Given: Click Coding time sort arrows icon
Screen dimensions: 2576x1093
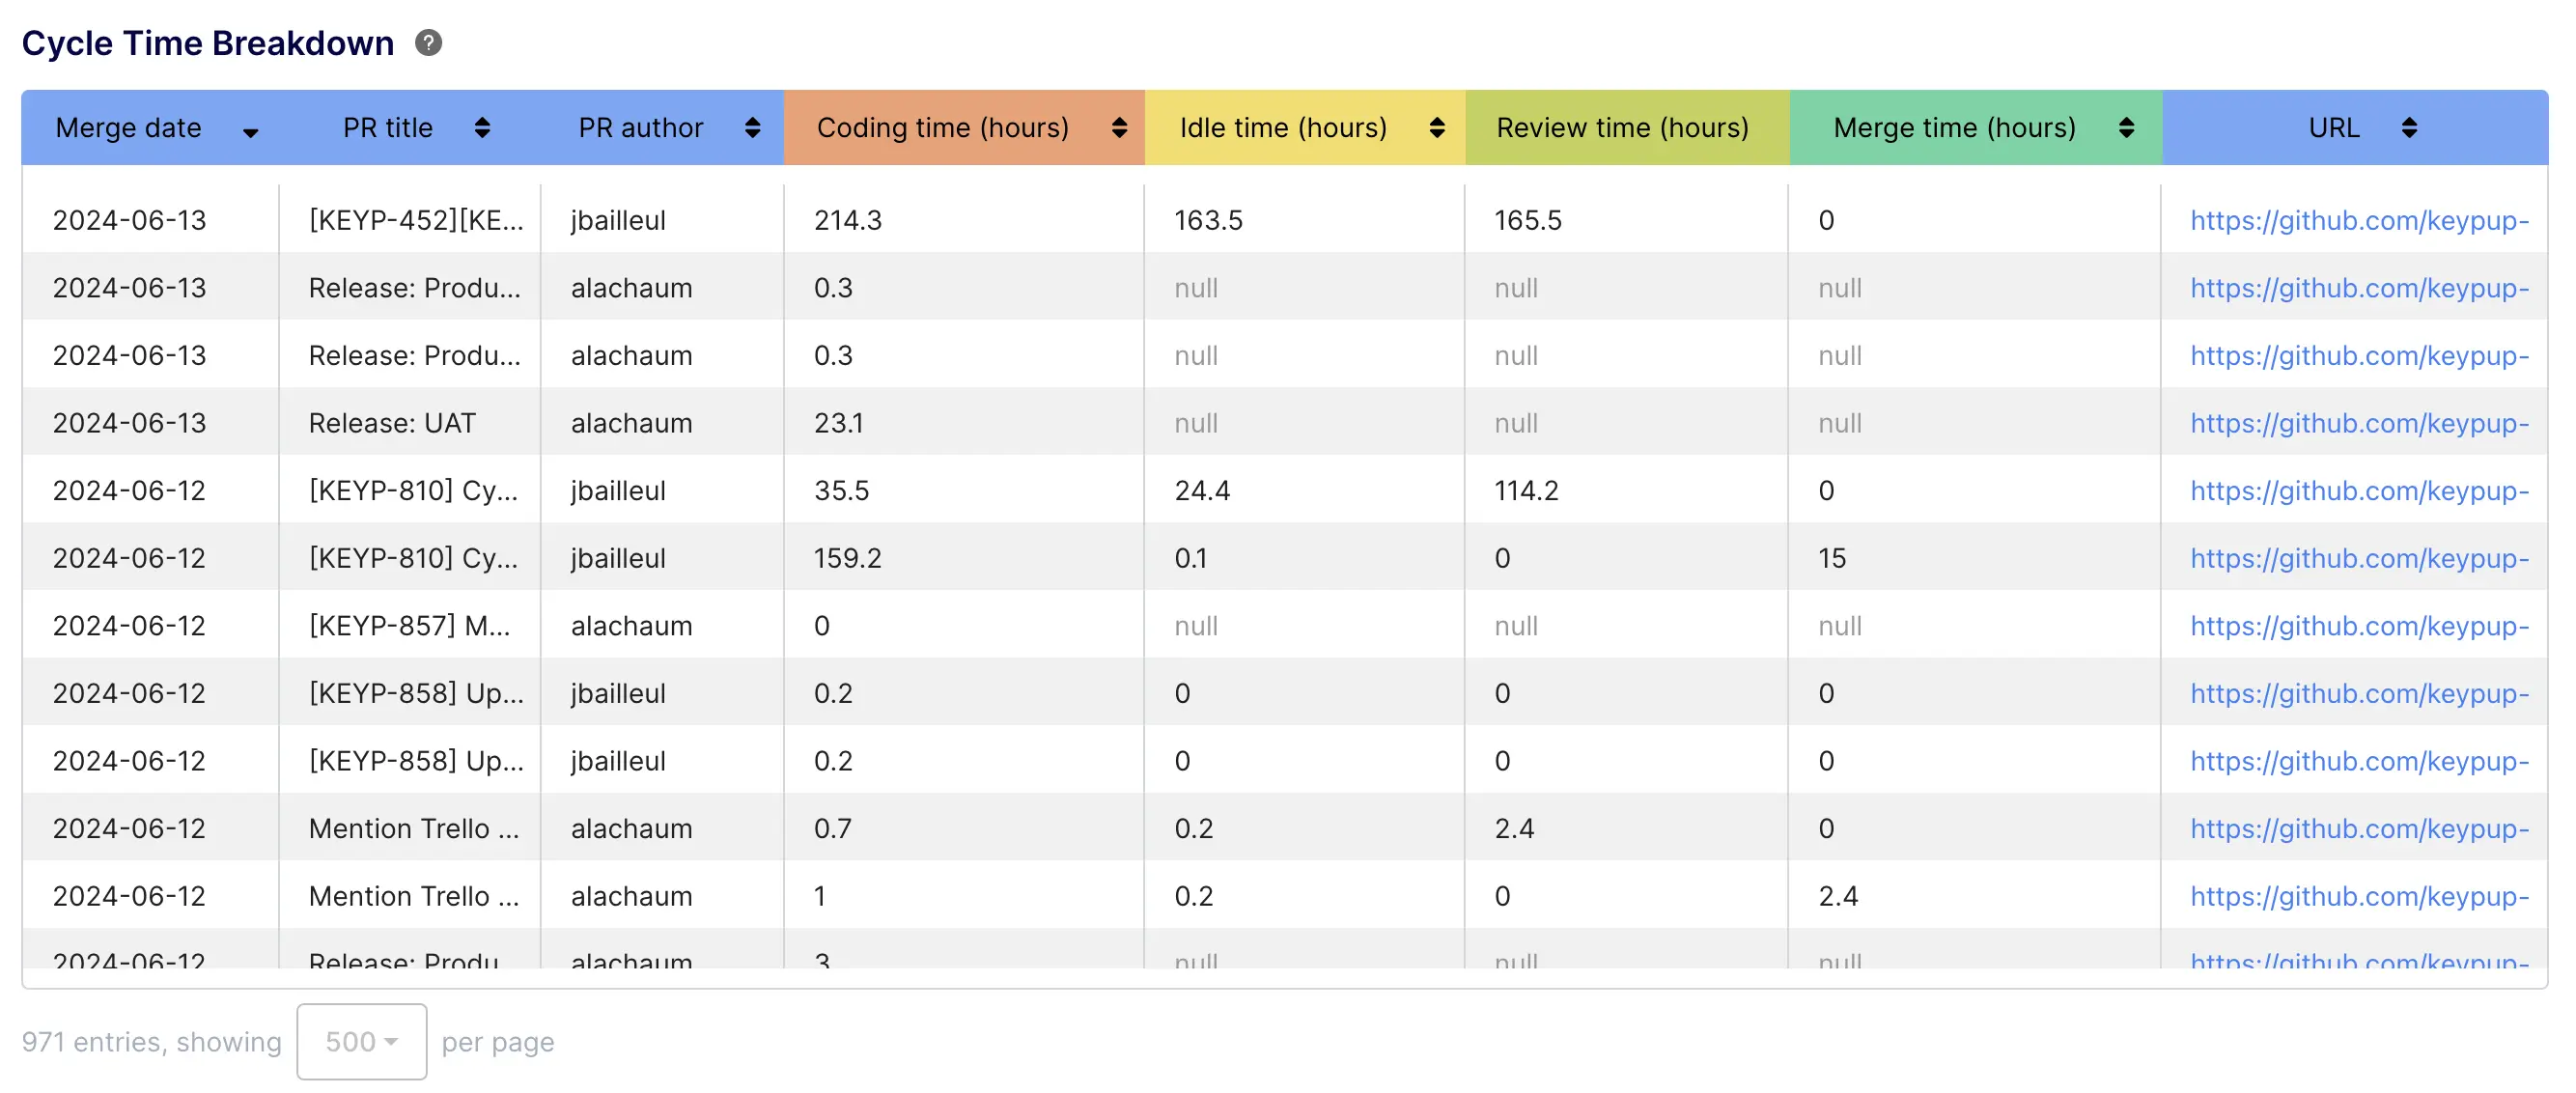Looking at the screenshot, I should click(x=1119, y=128).
